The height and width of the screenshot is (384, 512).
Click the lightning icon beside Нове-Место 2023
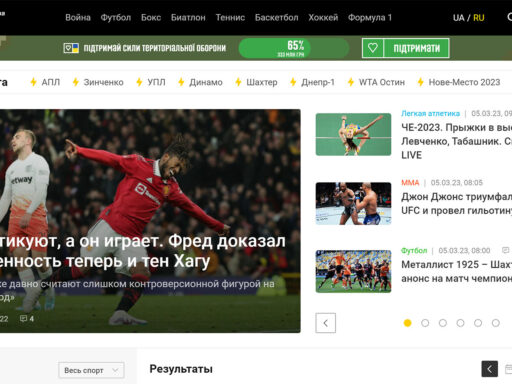tap(421, 82)
